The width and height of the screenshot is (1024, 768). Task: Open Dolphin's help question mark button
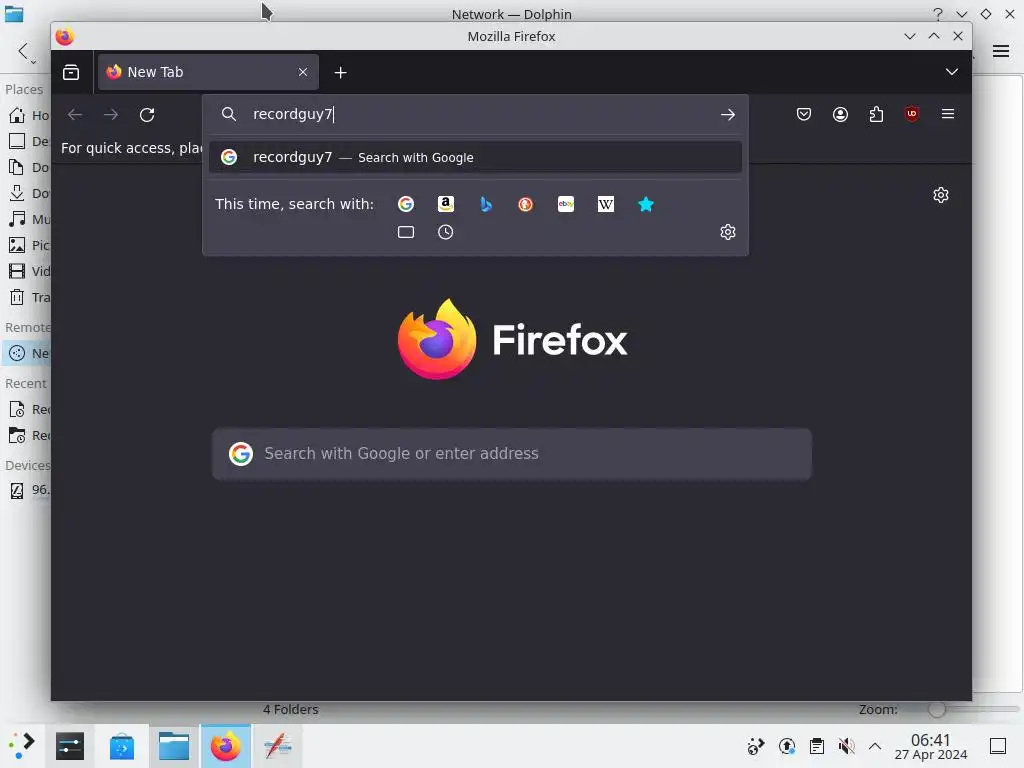point(938,14)
